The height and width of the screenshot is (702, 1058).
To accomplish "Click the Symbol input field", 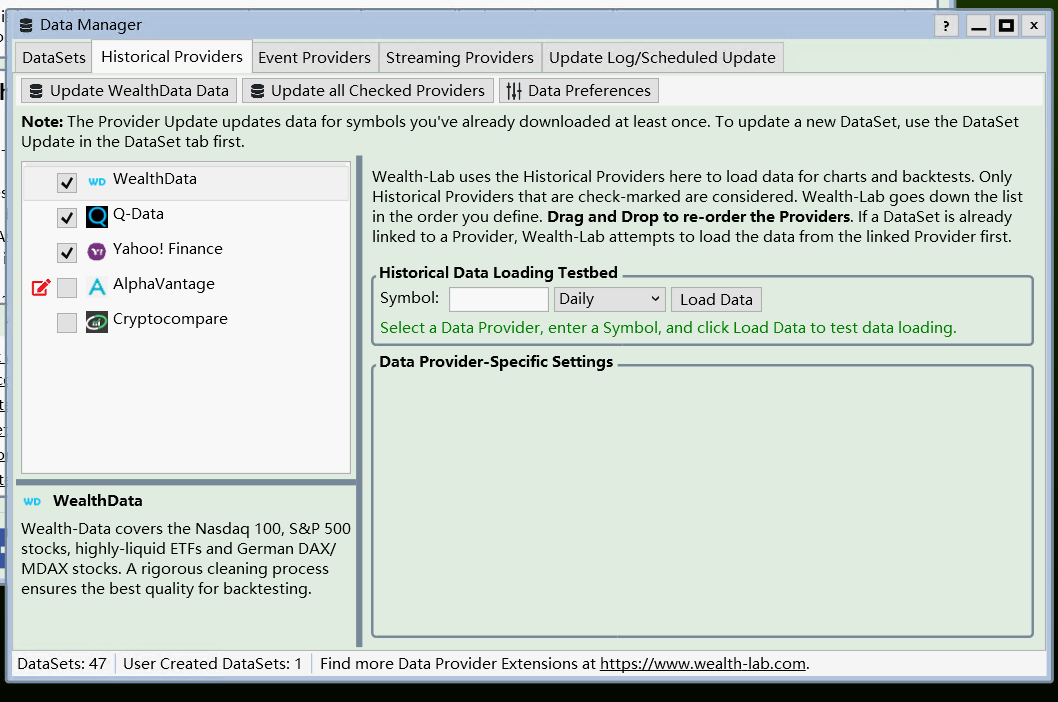I will [x=499, y=299].
